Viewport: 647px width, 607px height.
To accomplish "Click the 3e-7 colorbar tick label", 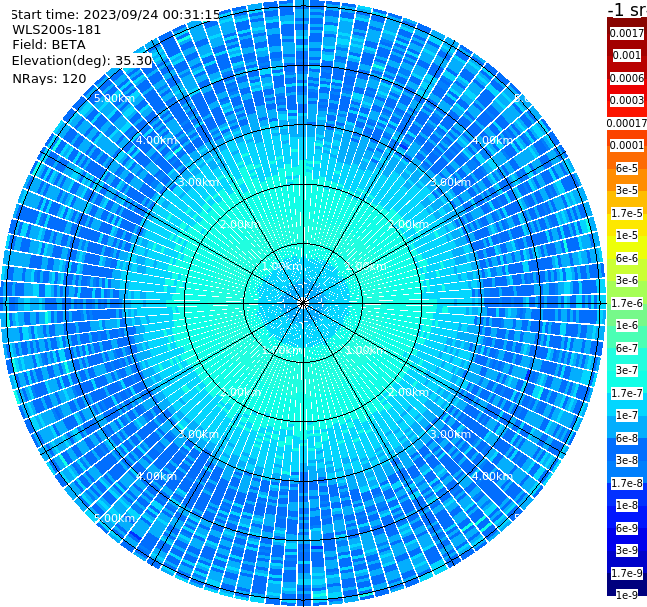I will pyautogui.click(x=627, y=370).
